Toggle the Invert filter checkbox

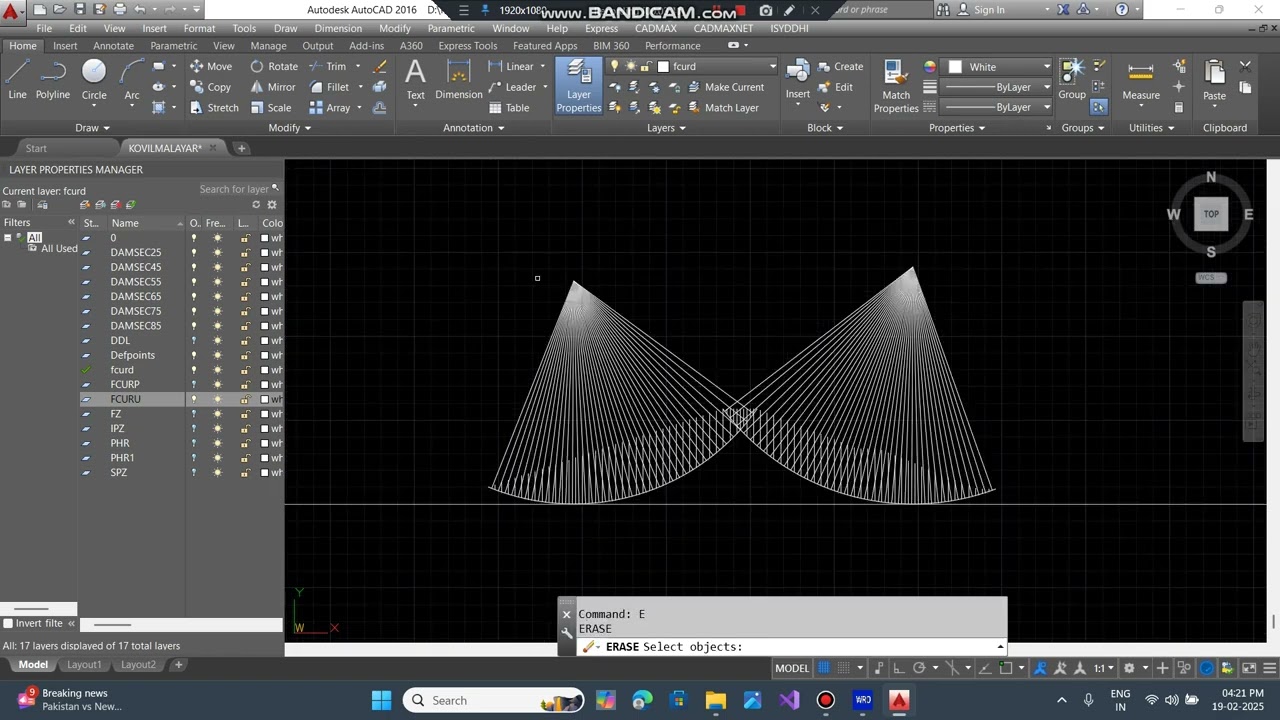(x=9, y=623)
